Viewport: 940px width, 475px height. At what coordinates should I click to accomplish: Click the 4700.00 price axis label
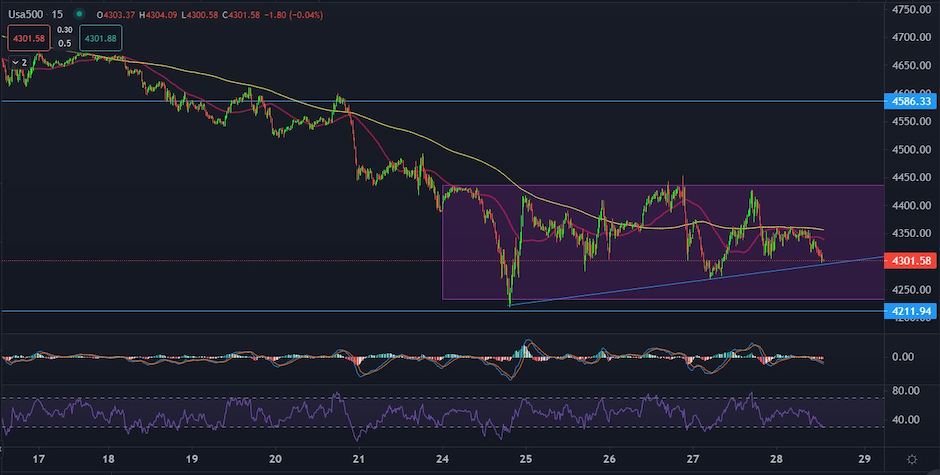pos(911,37)
